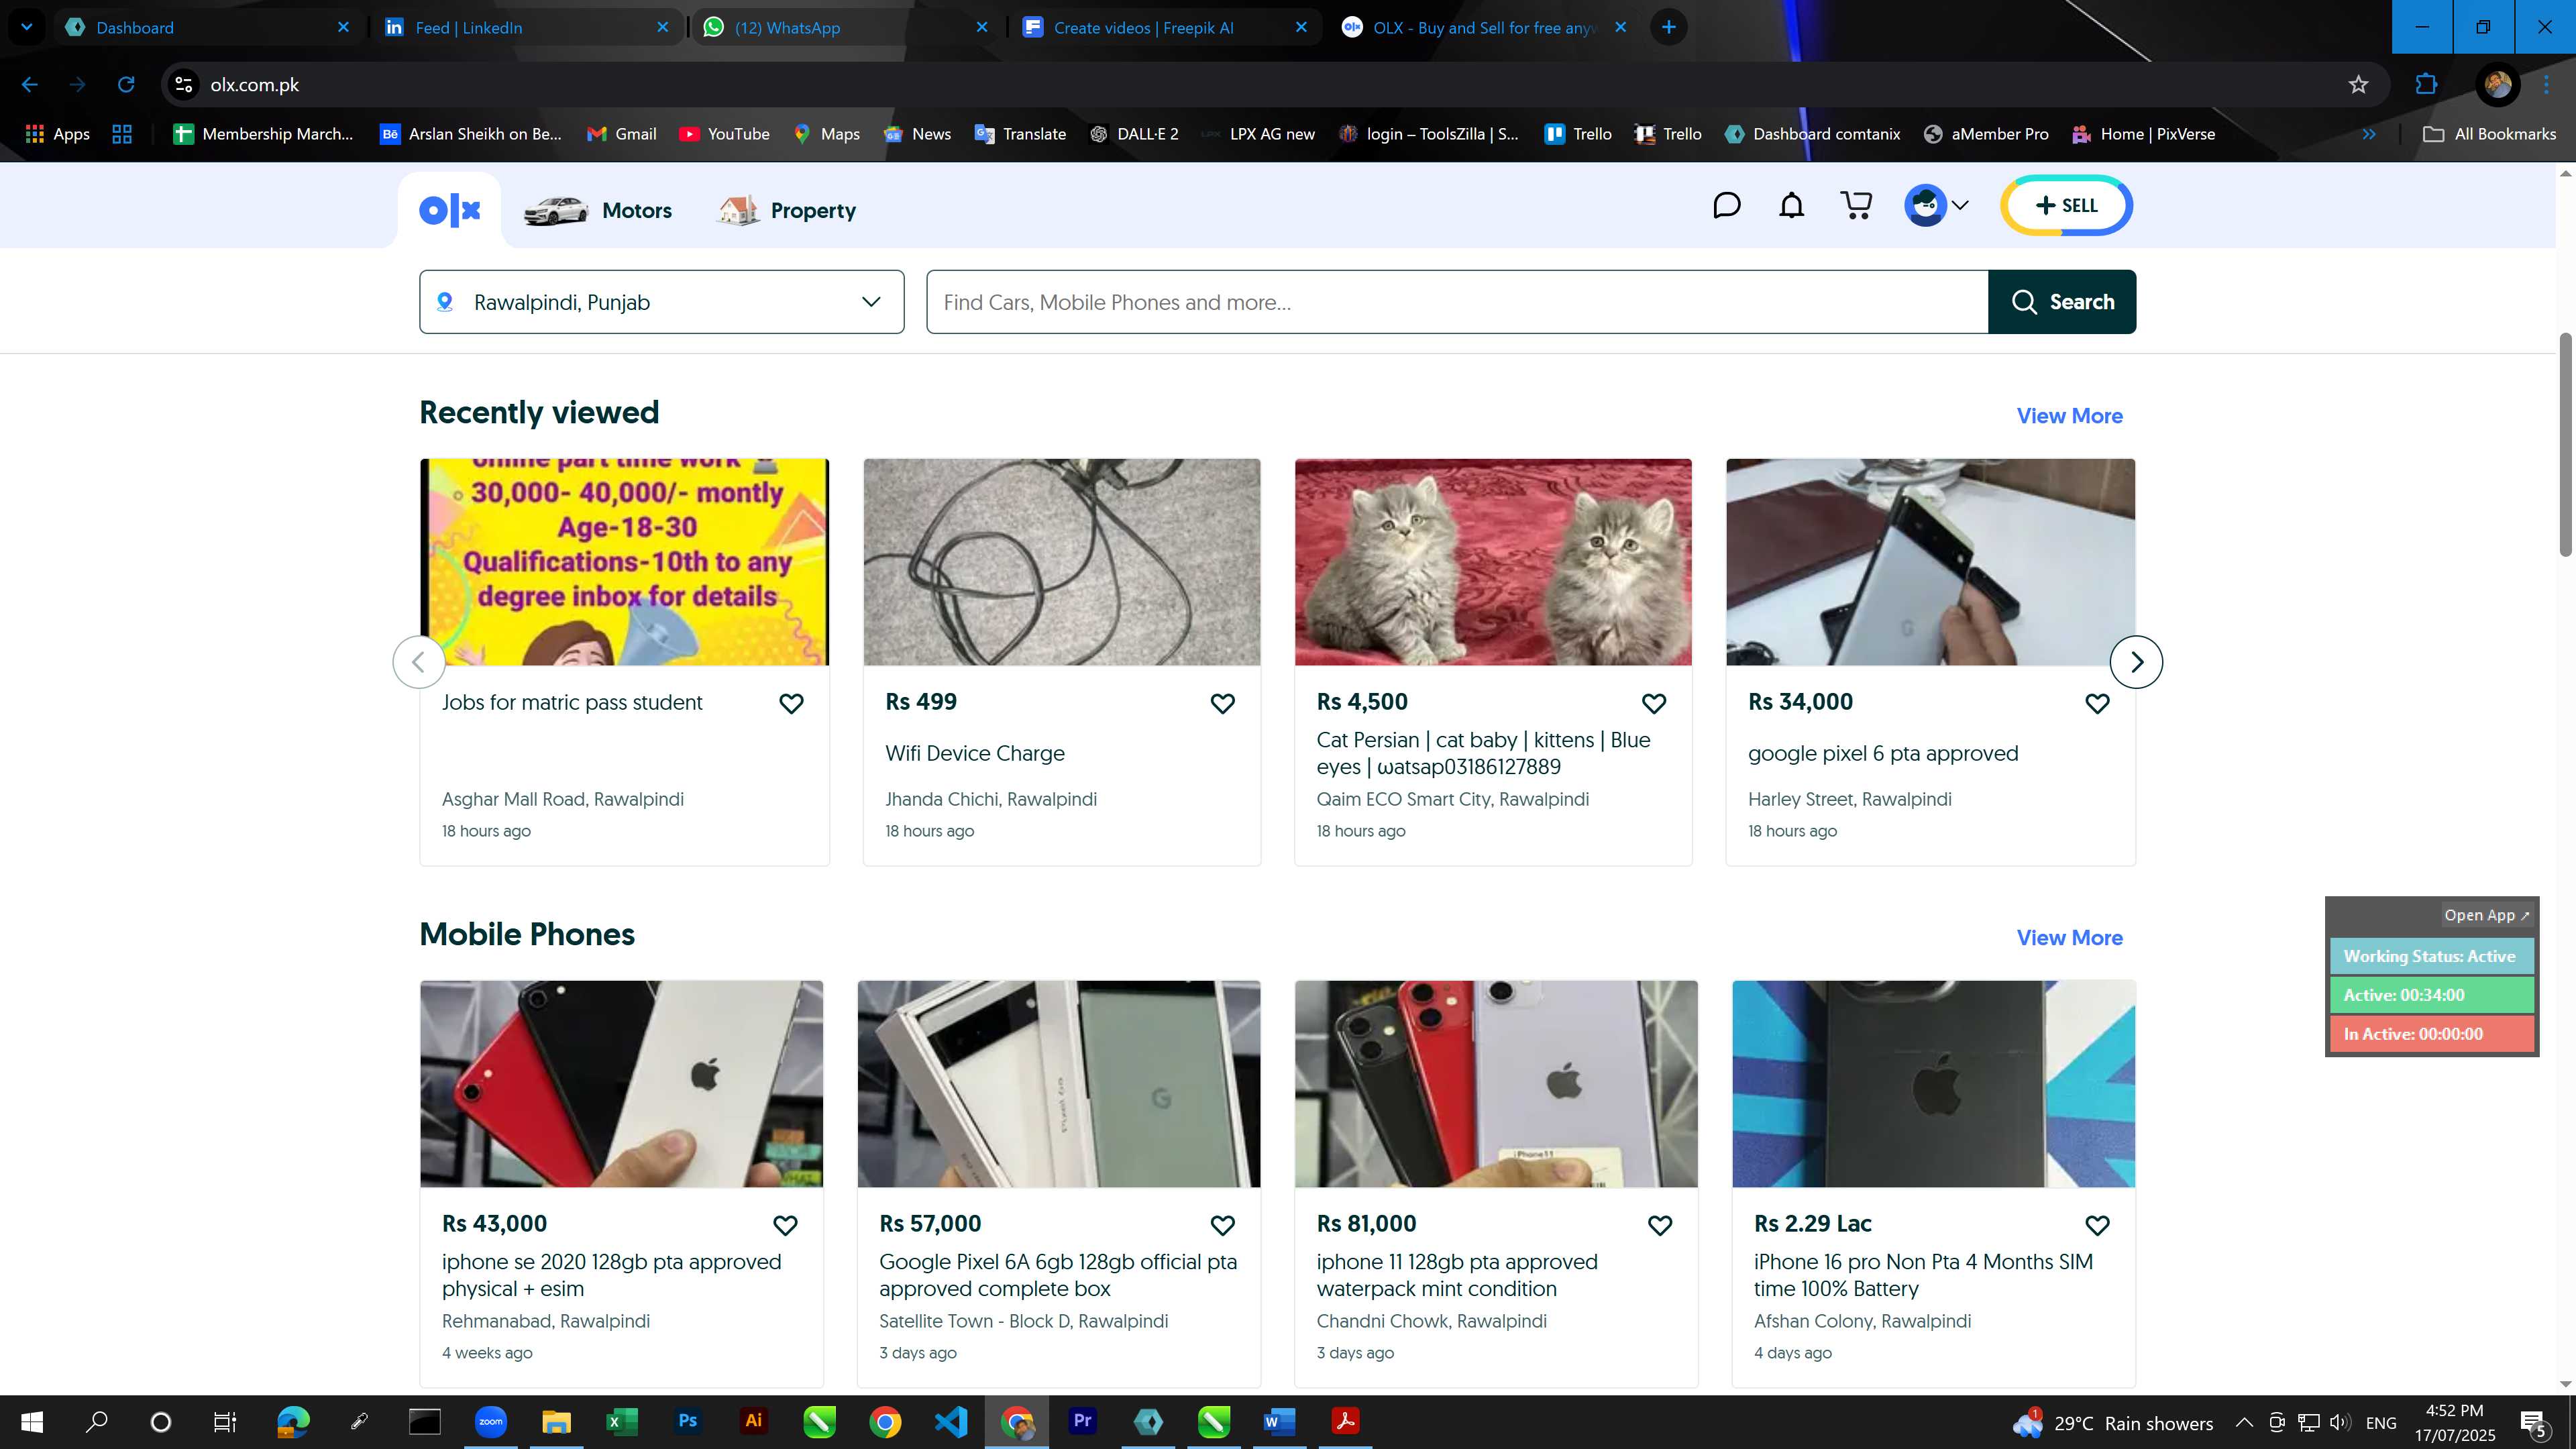Viewport: 2576px width, 1449px height.
Task: Open Word from the taskbar
Action: coord(1279,1421)
